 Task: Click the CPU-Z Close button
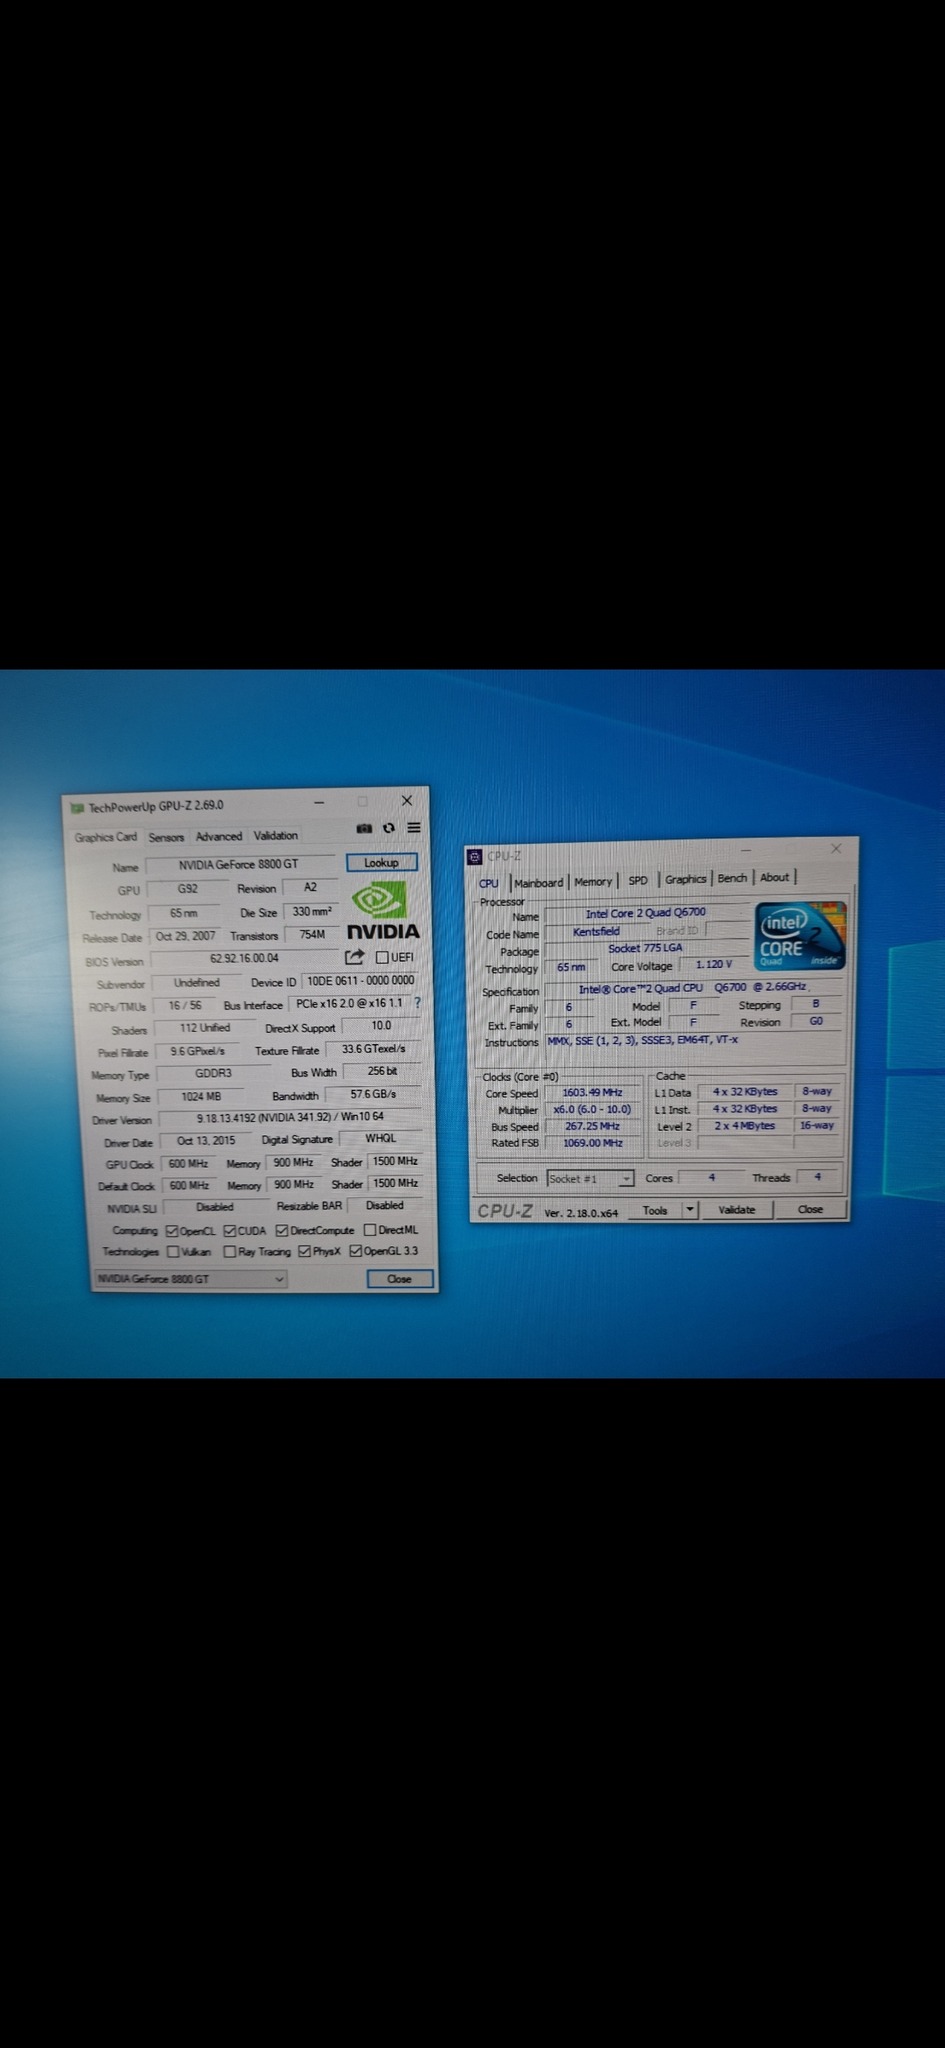point(810,1209)
